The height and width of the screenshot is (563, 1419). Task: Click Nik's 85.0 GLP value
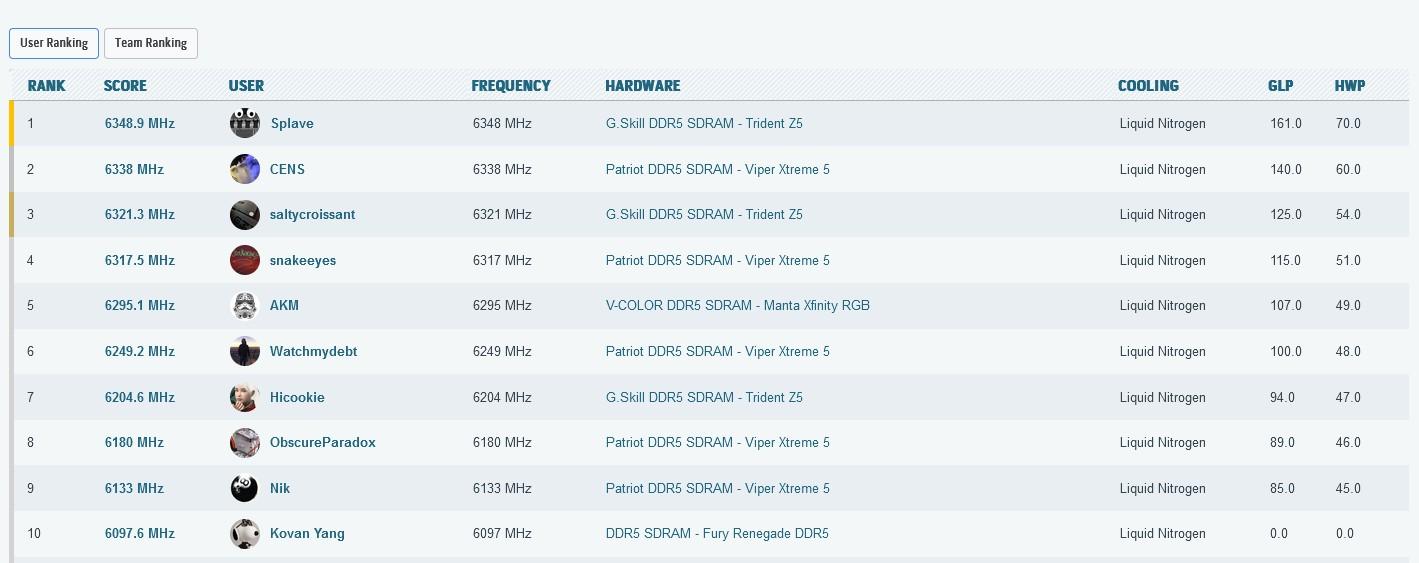1282,488
